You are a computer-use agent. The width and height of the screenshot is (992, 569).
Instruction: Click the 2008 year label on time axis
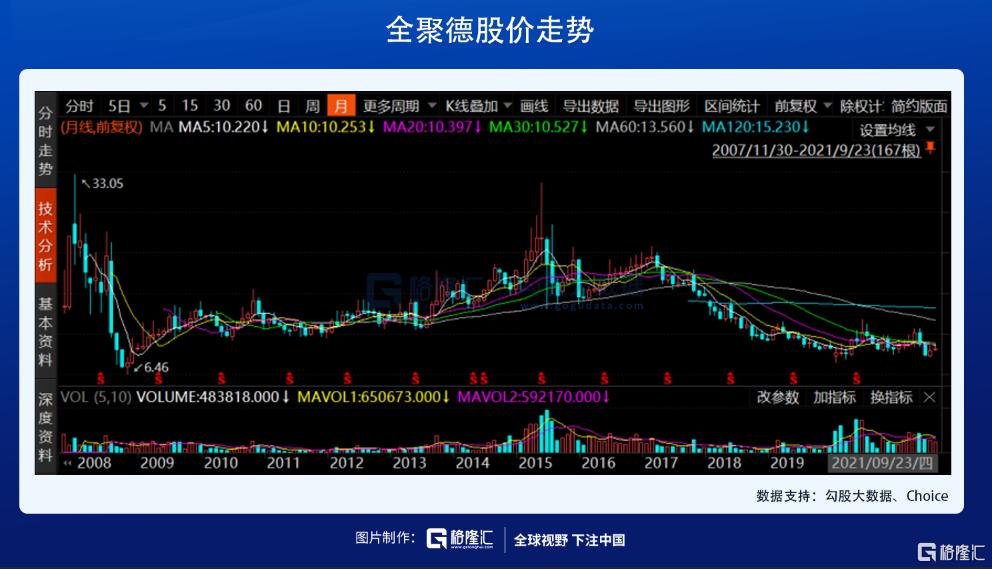(94, 463)
